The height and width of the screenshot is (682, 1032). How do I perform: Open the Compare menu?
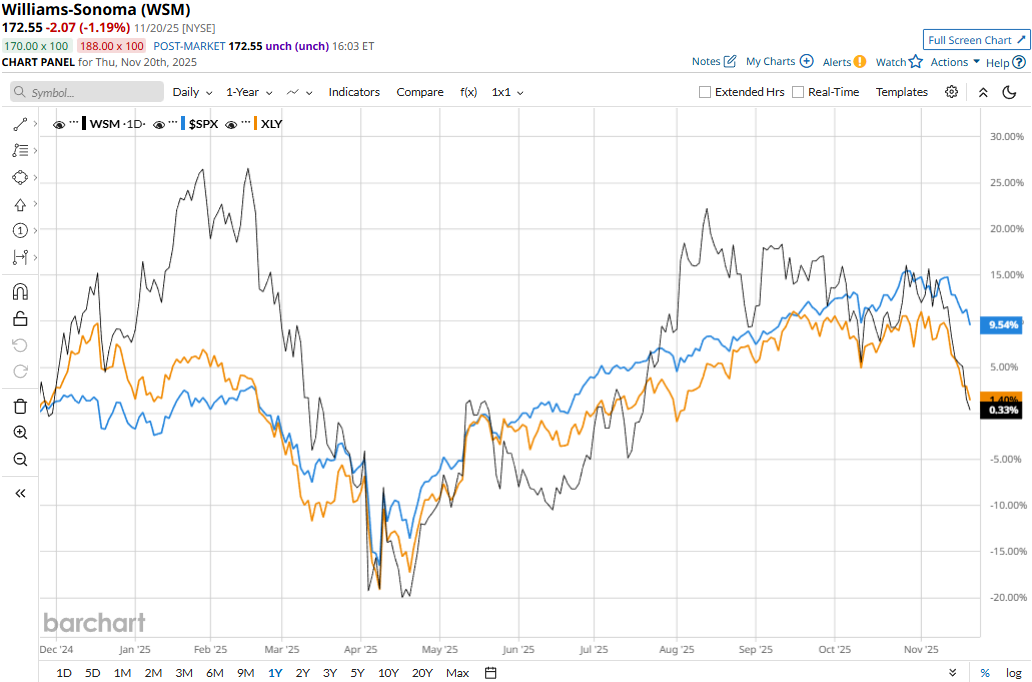point(420,92)
